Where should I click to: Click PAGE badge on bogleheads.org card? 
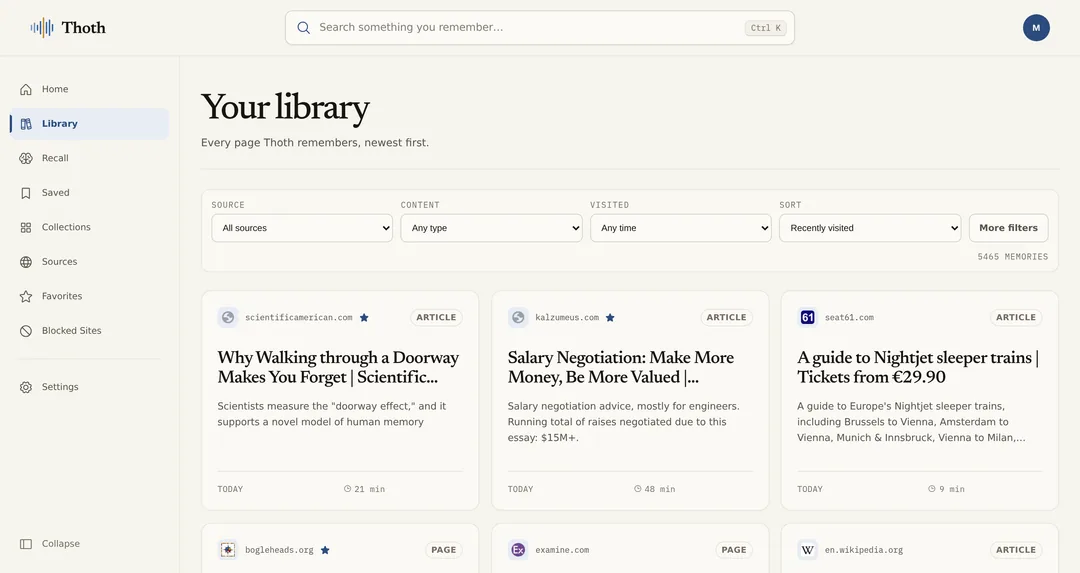pyautogui.click(x=444, y=550)
